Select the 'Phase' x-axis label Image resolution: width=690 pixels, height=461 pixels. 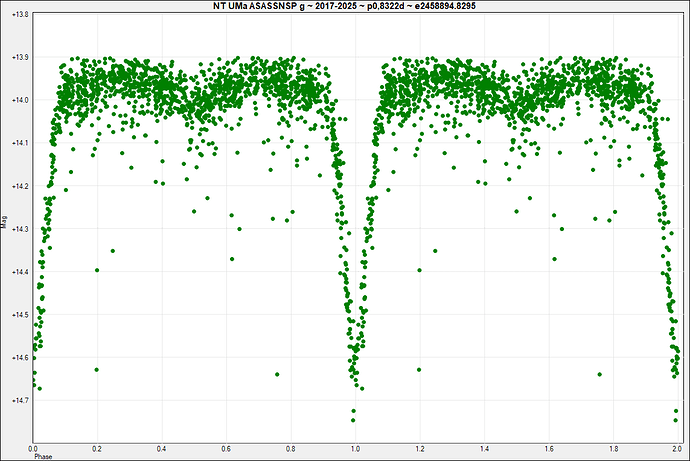click(43, 457)
